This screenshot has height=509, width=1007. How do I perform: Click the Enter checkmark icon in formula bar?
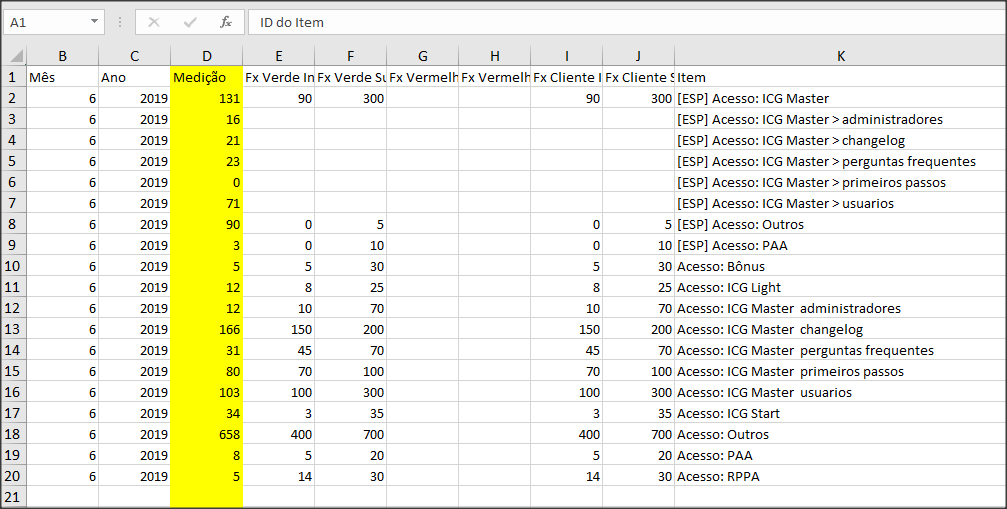coord(189,22)
